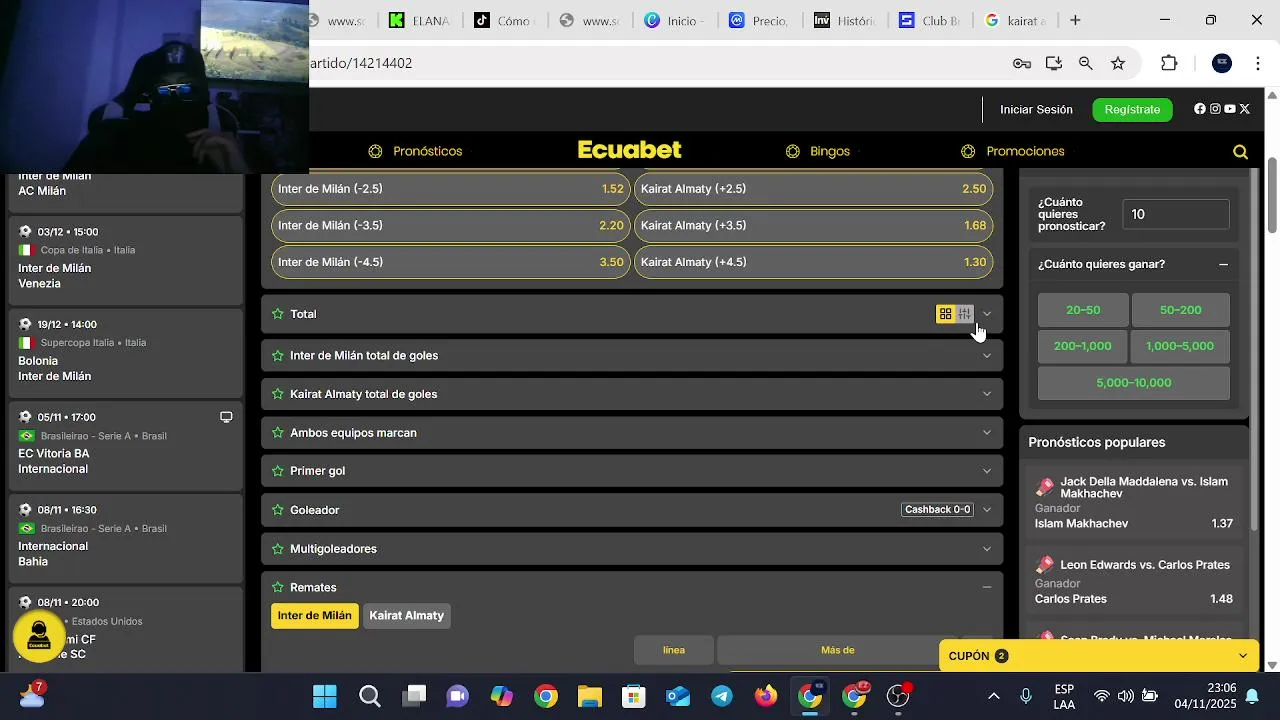This screenshot has width=1280, height=720.
Task: Expand Inter de Milán total de goles chevron
Action: tap(987, 356)
